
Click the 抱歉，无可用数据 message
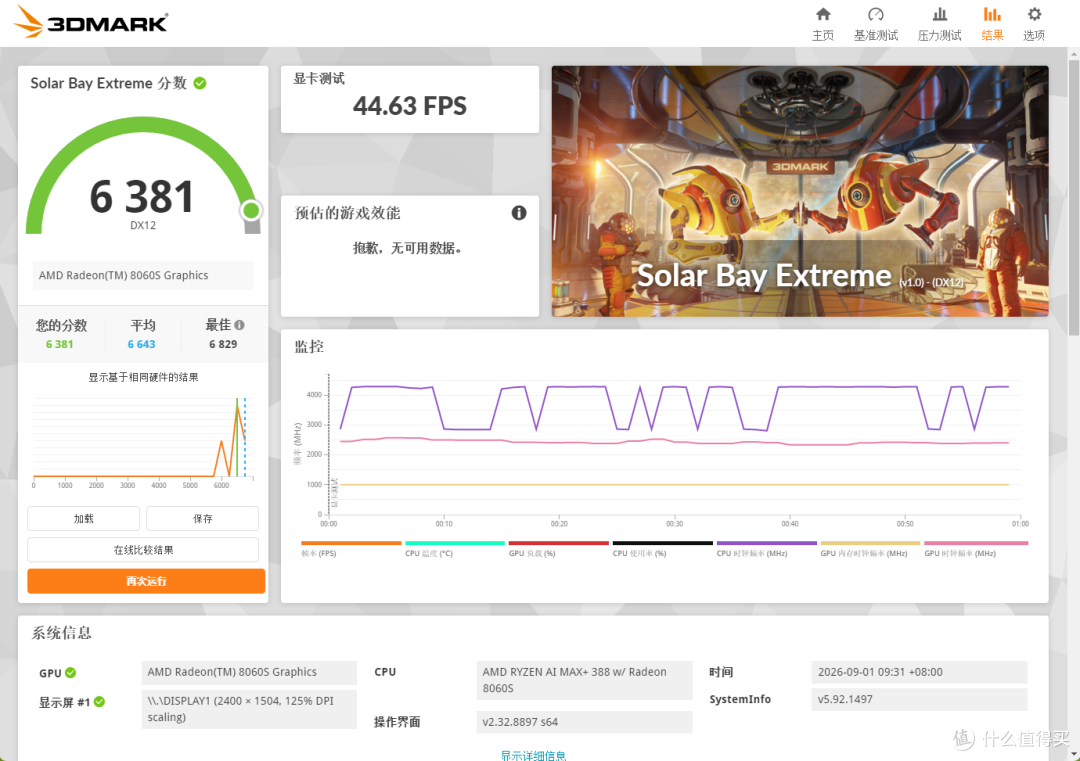pos(408,249)
